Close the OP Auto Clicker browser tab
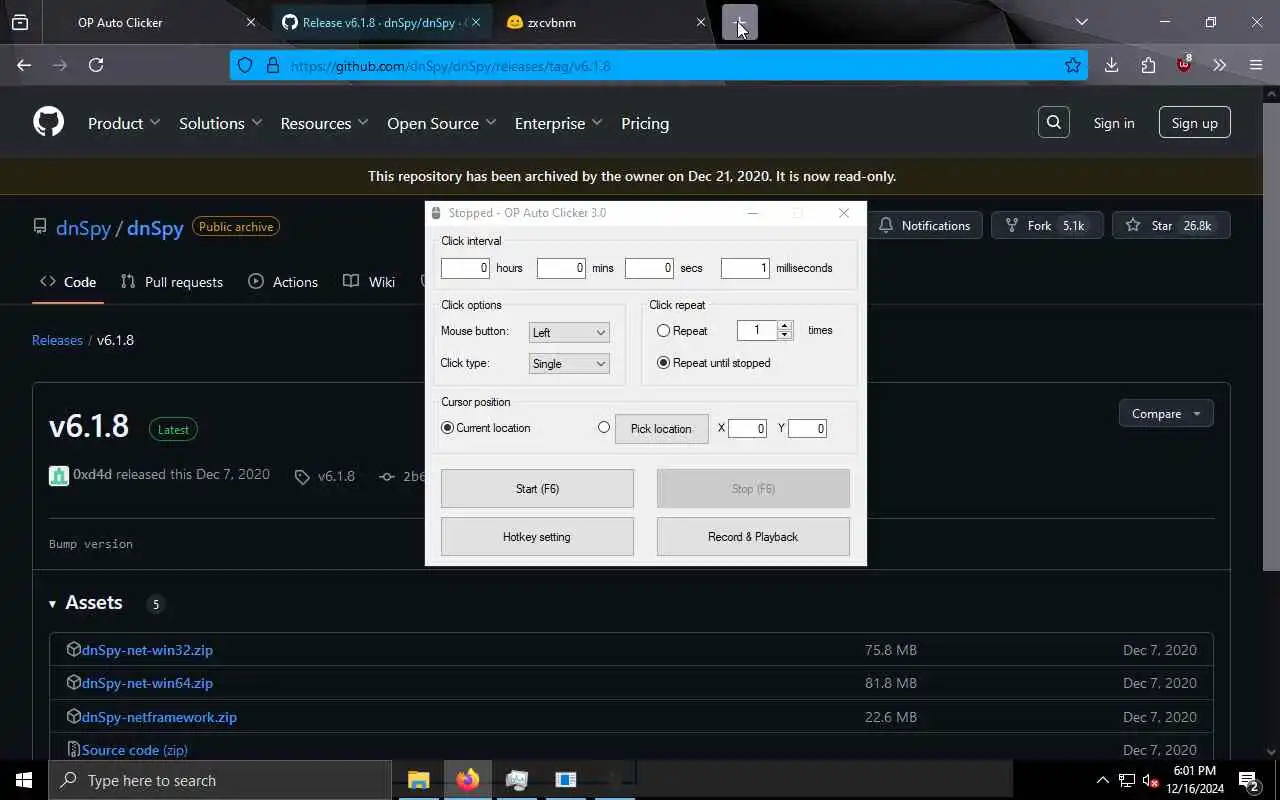 point(251,22)
